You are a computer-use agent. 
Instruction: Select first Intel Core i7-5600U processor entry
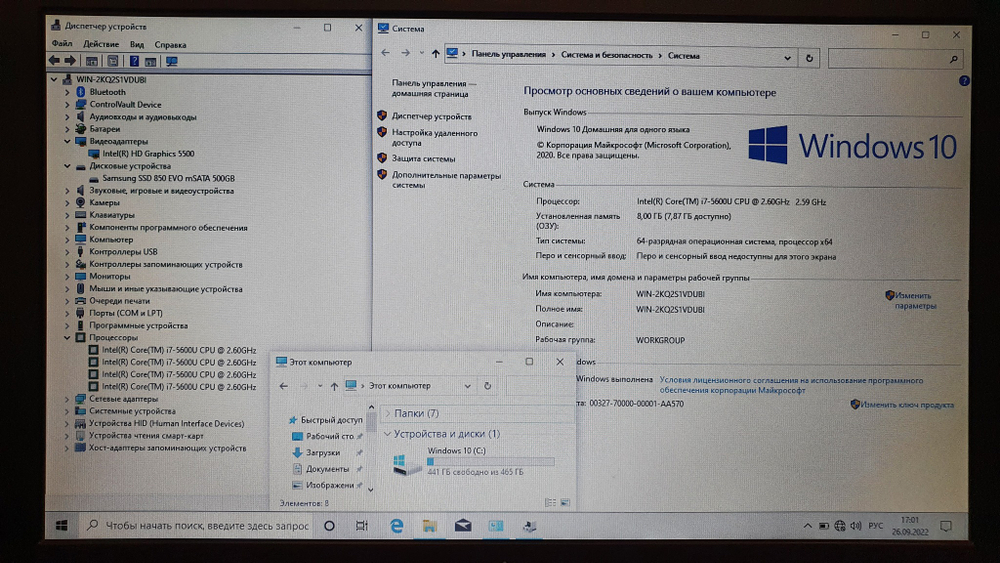179,350
